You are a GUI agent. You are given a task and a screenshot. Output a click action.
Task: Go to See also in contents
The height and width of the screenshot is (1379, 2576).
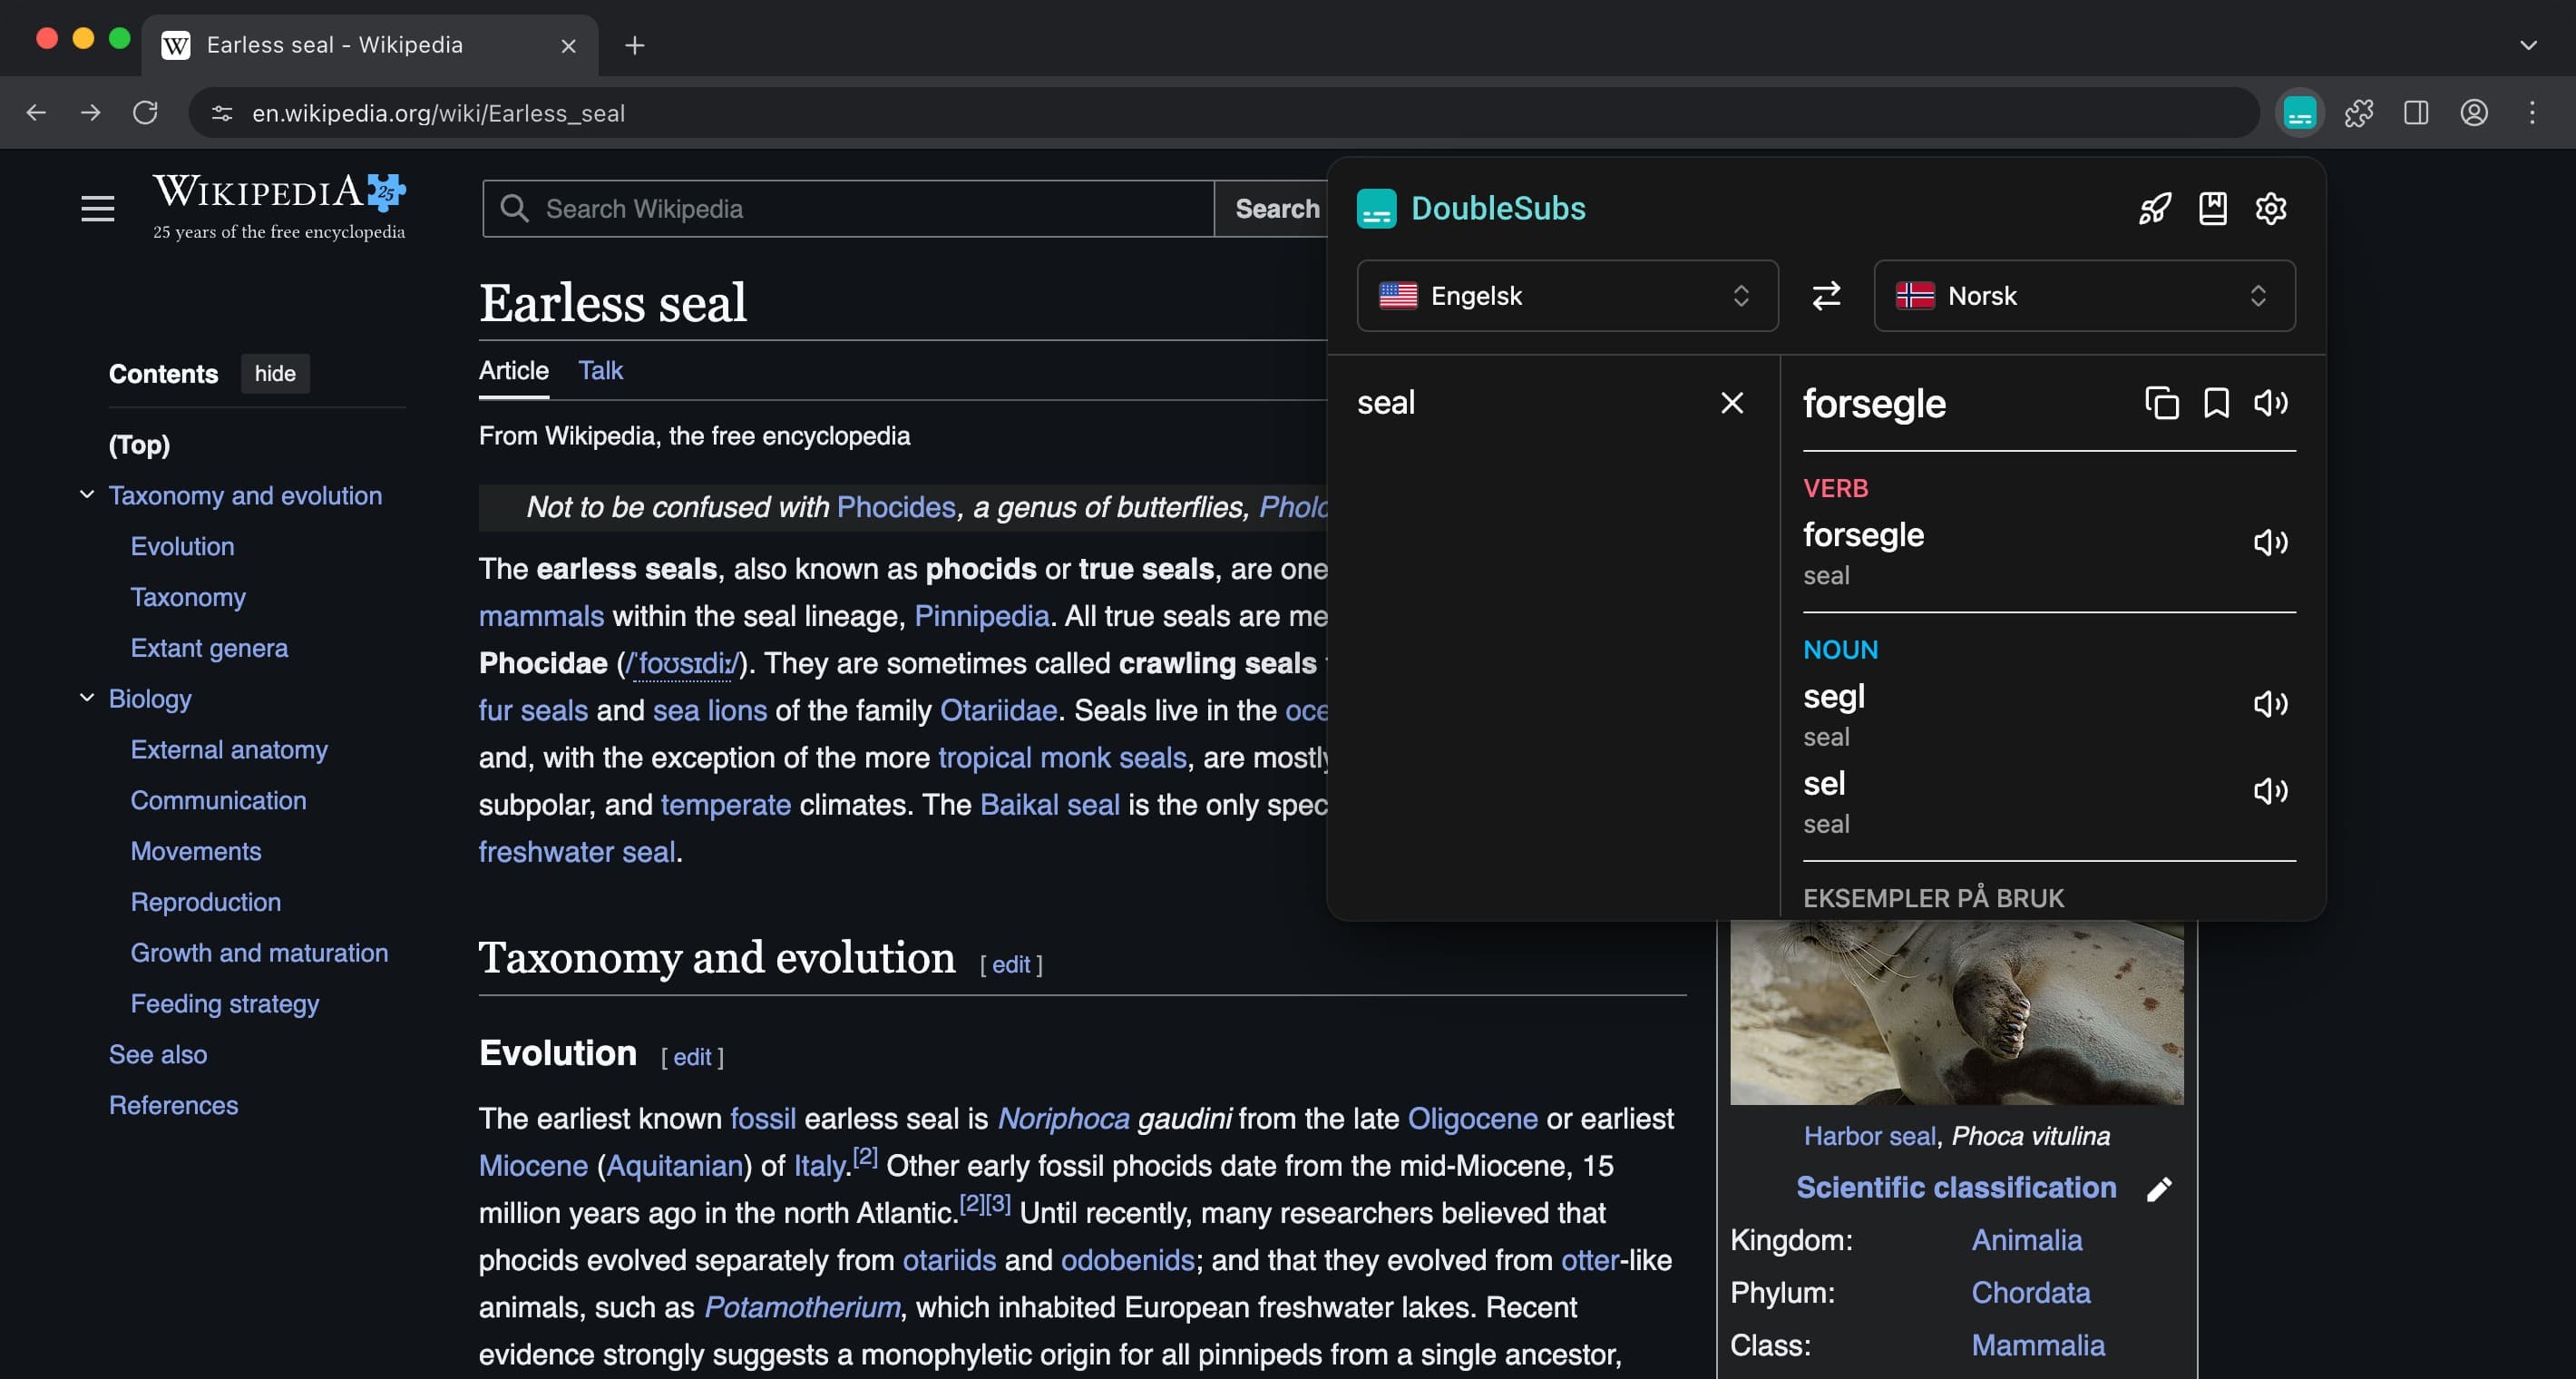158,1055
